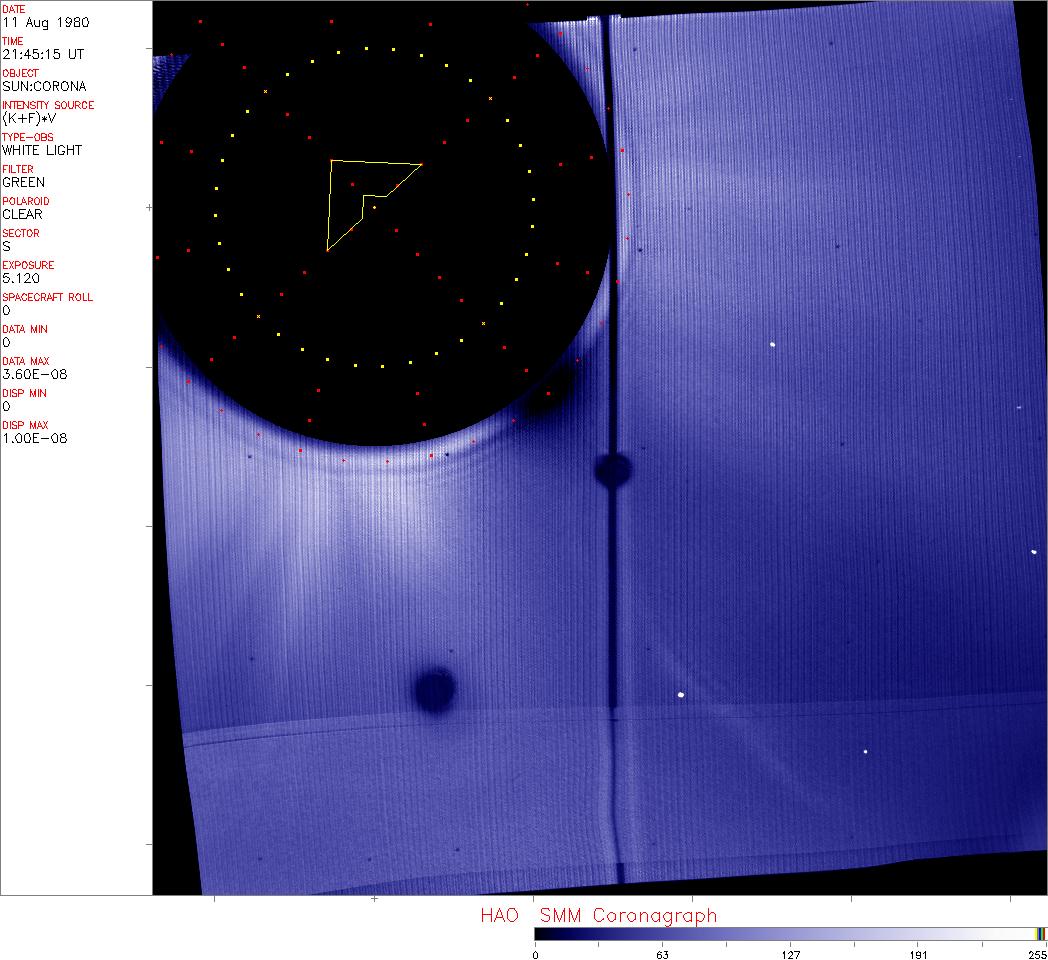Click the 63 tick label under the colorbar
This screenshot has width=1048, height=960.
662,954
